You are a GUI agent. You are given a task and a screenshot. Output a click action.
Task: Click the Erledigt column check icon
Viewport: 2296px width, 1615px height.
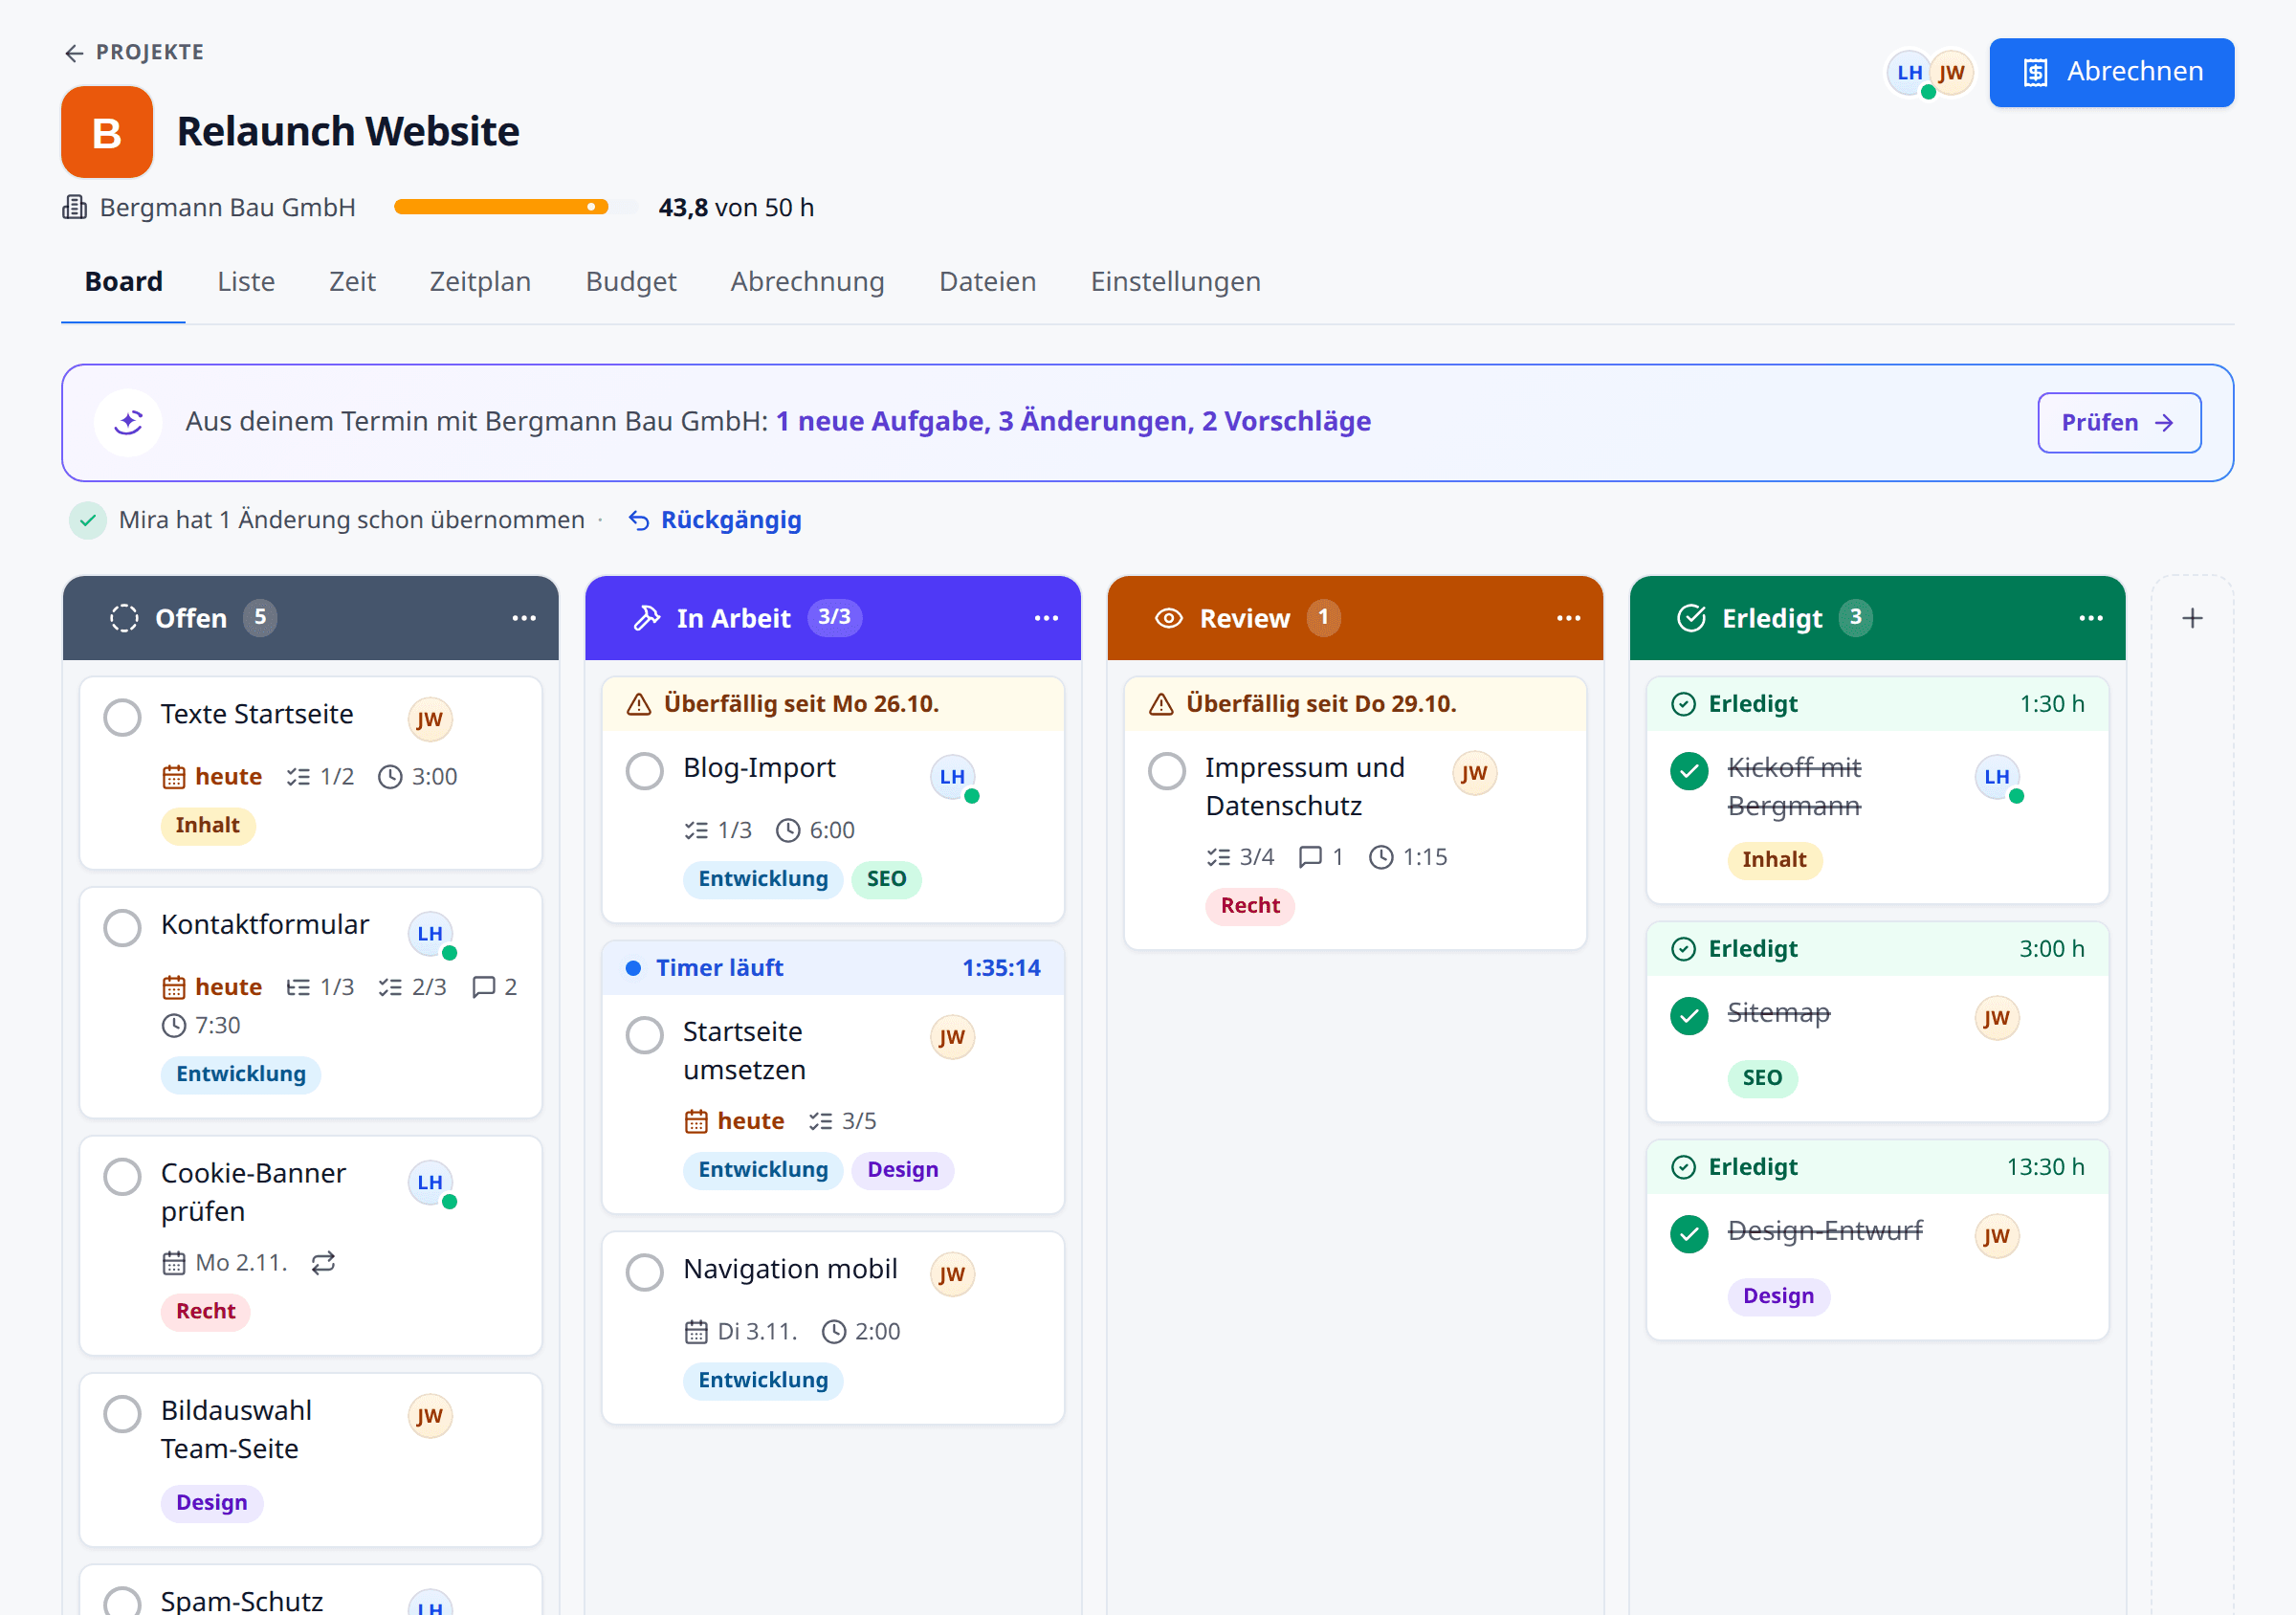[x=1691, y=618]
